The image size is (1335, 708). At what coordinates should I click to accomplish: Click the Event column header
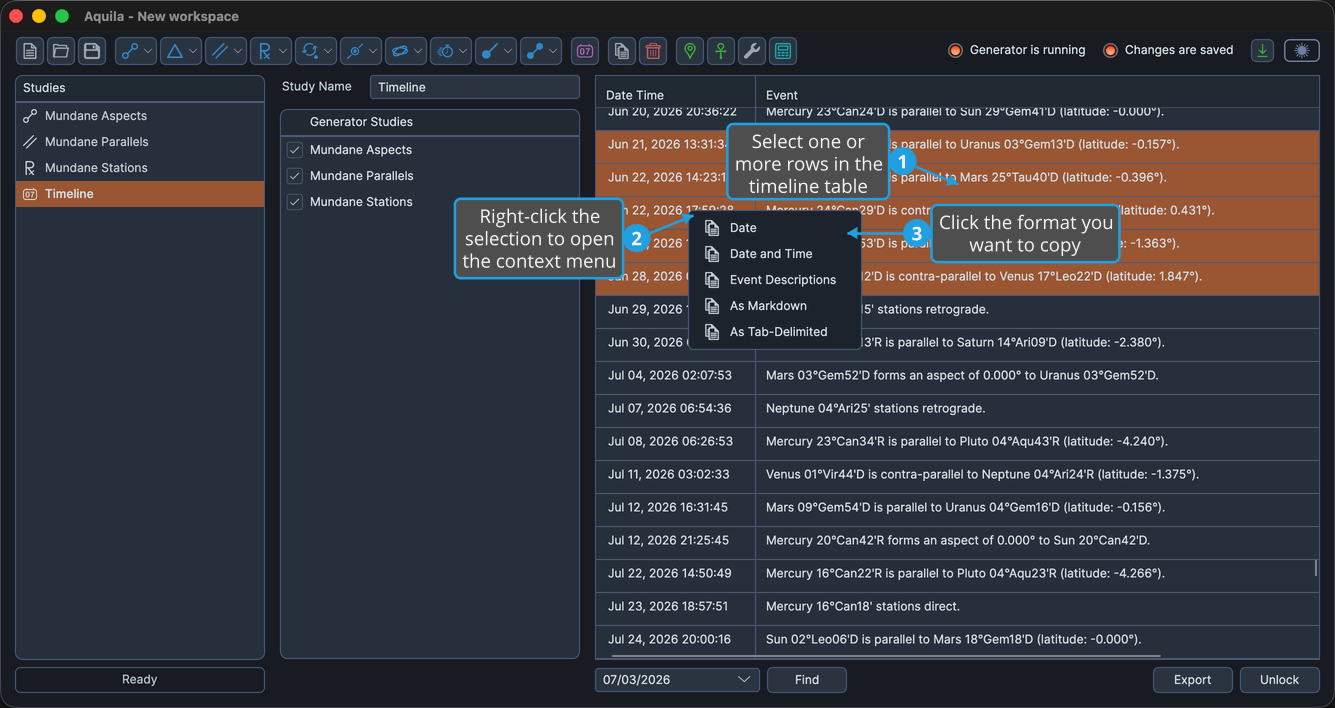(x=1037, y=95)
